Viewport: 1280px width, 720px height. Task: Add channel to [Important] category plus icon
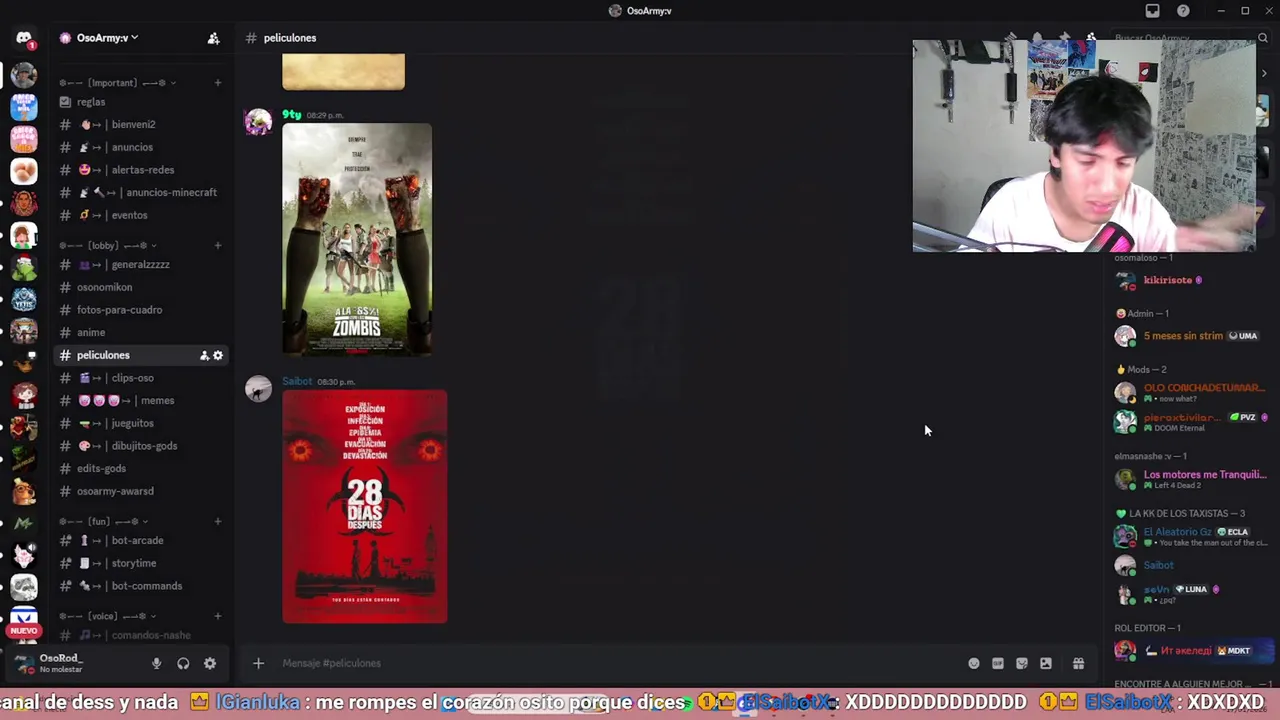point(218,83)
